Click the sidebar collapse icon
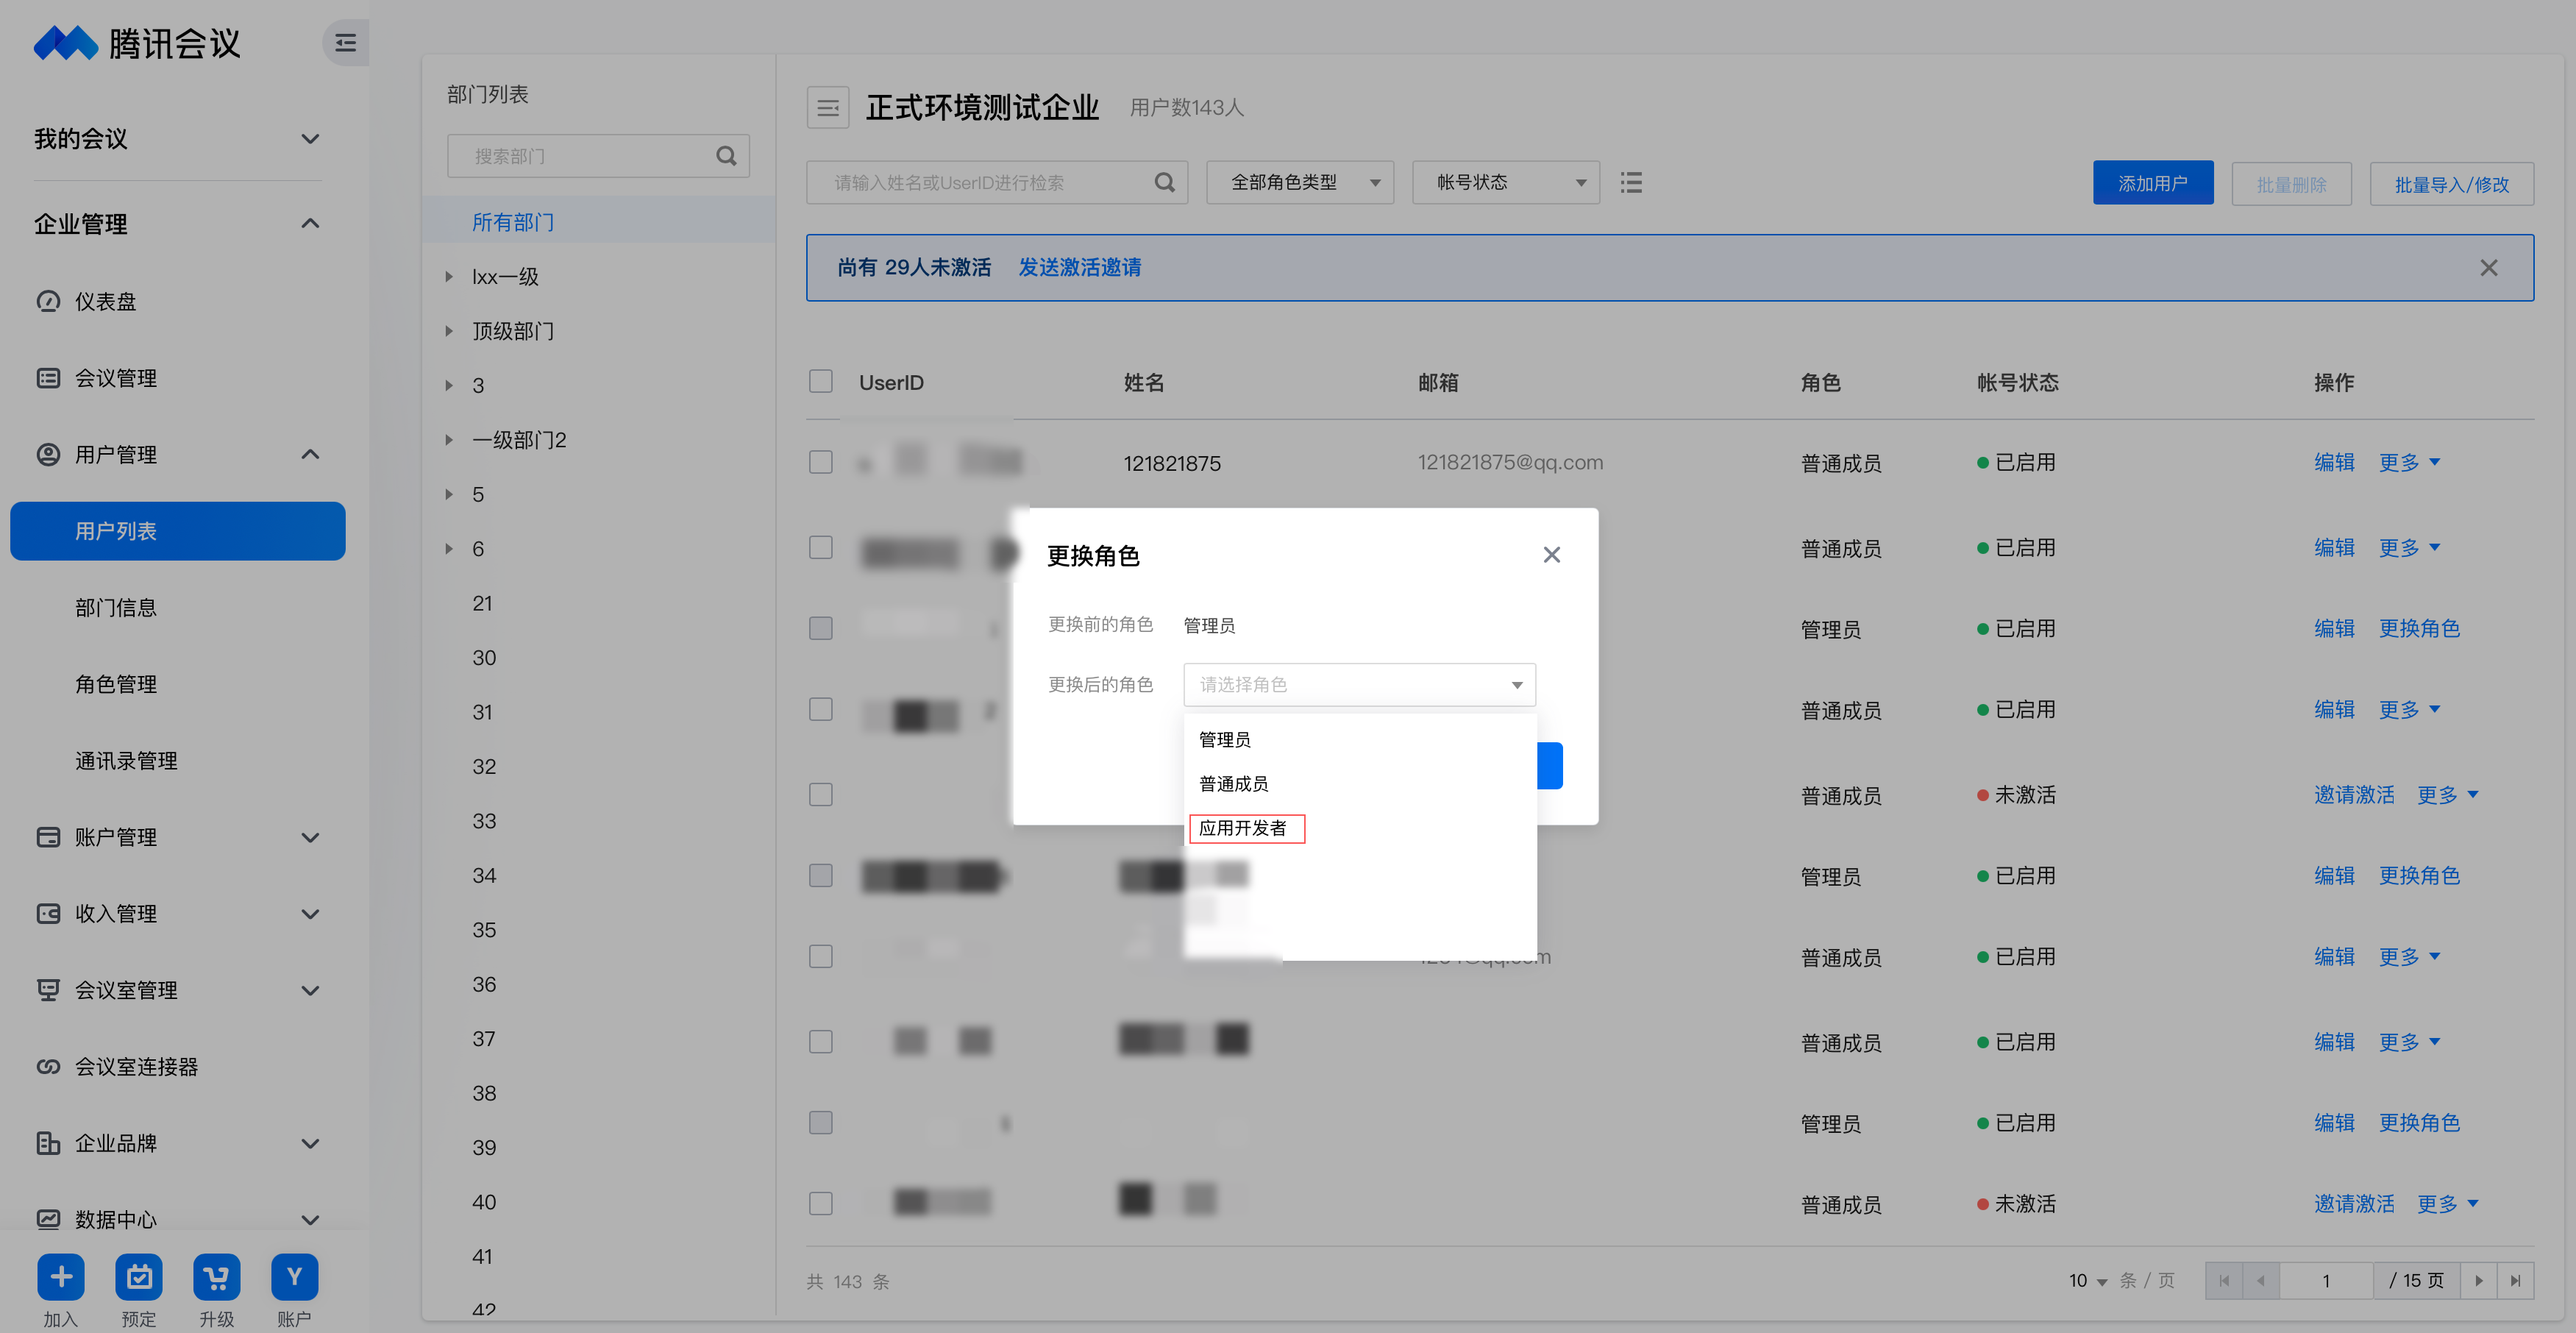Viewport: 2576px width, 1333px height. click(x=345, y=43)
